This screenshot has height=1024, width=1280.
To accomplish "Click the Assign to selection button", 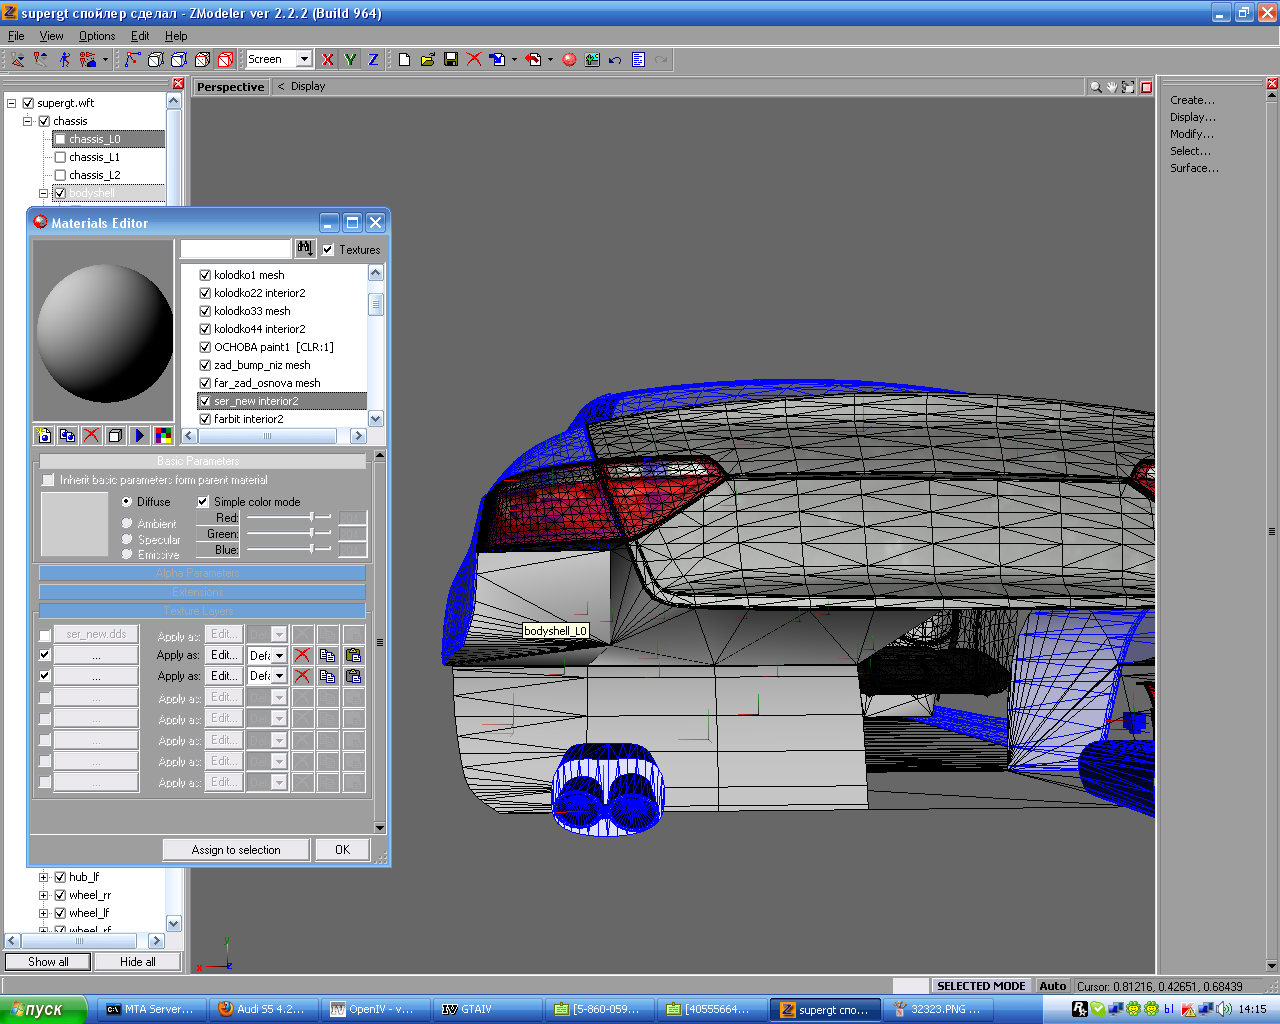I will (236, 850).
